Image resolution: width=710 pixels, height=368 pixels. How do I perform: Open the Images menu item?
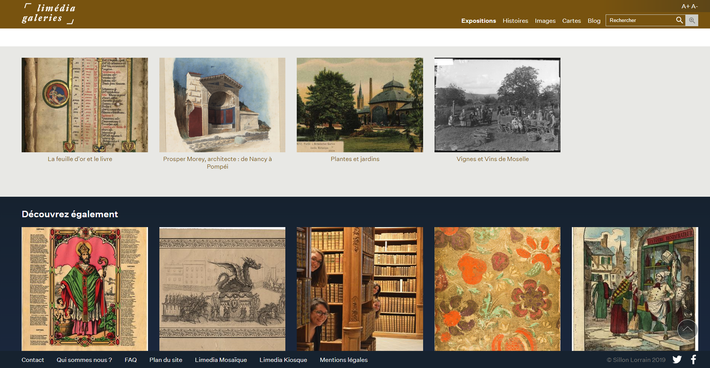tap(545, 21)
